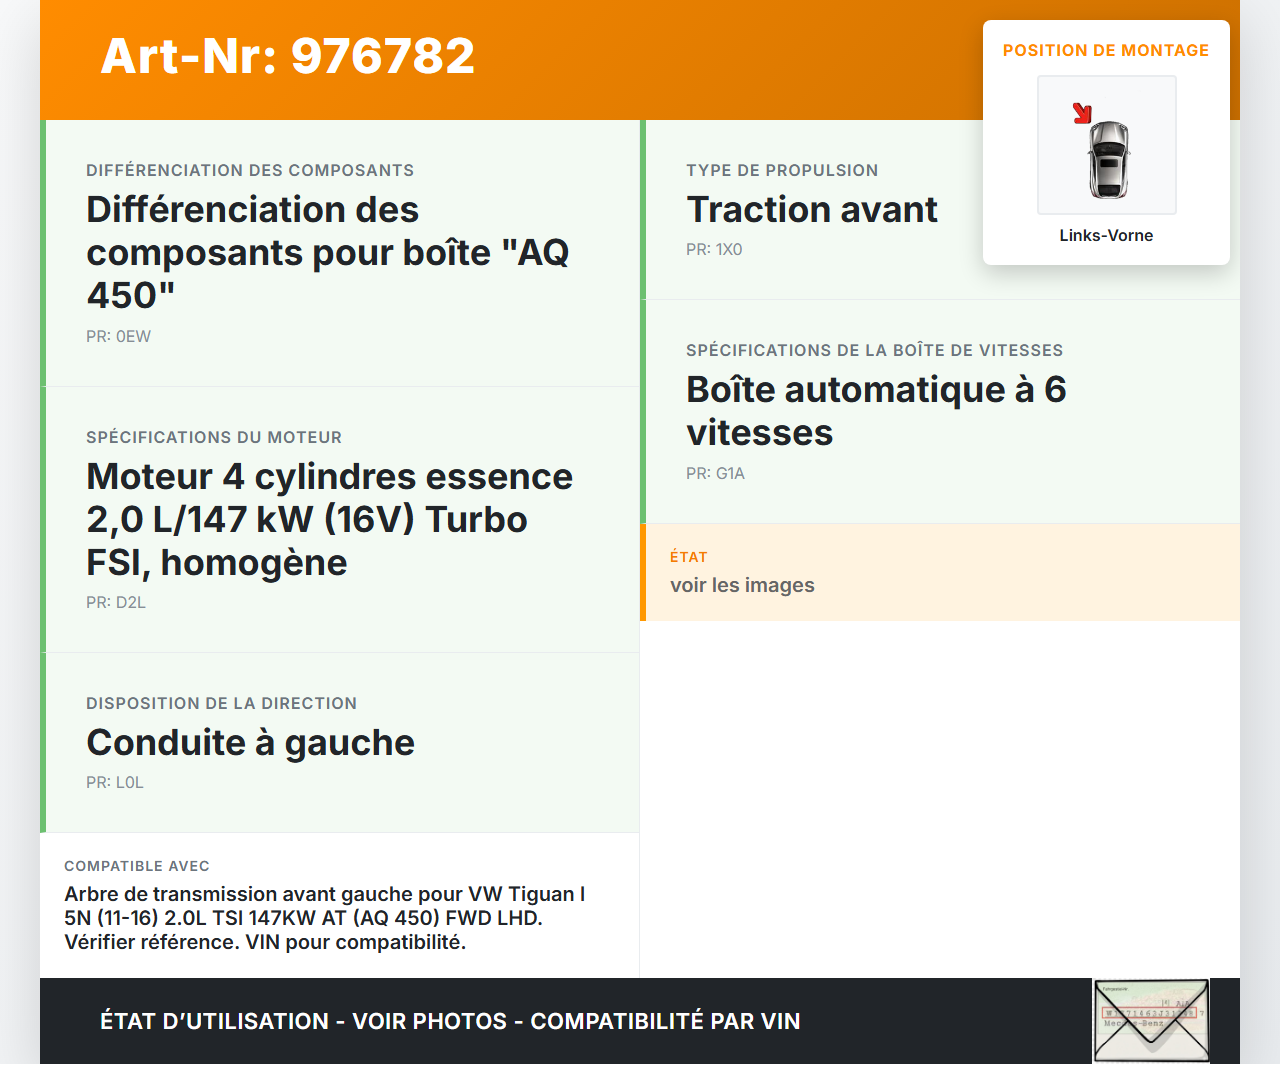Viewport: 1280px width, 1065px height.
Task: Open voir les images
Action: pyautogui.click(x=742, y=585)
